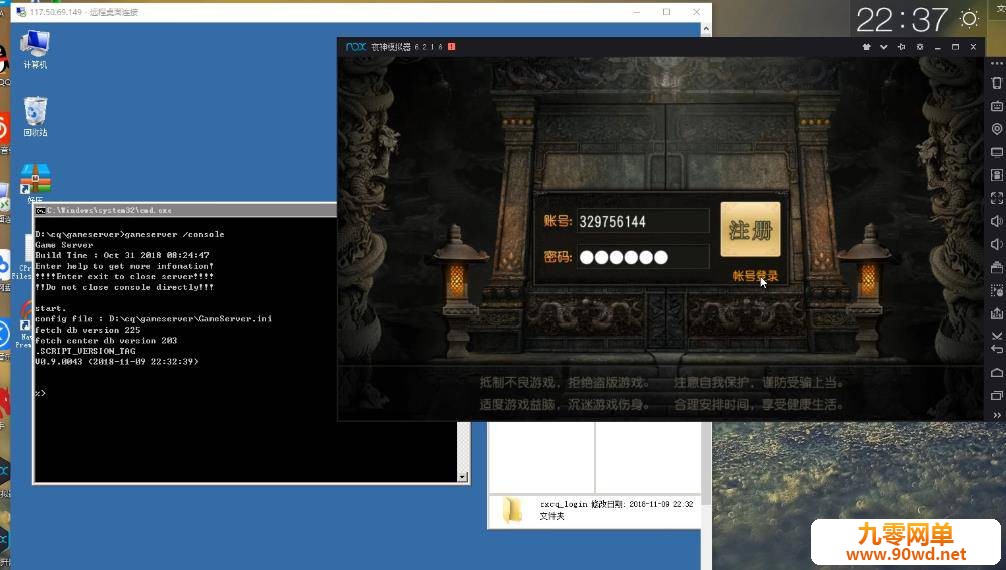Open the Nox theme (shirt) icon
The image size is (1006, 570).
[x=866, y=47]
